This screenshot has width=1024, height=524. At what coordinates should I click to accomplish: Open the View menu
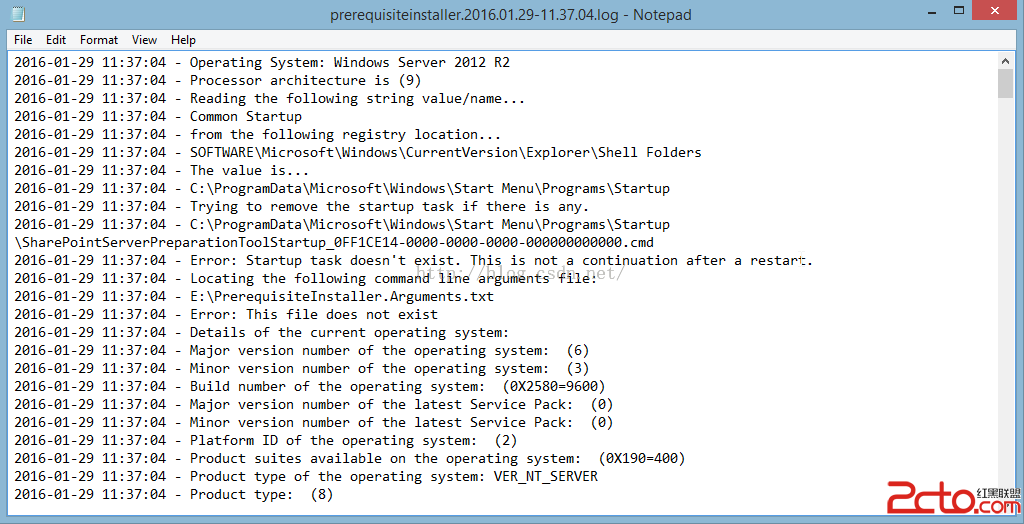click(x=144, y=40)
